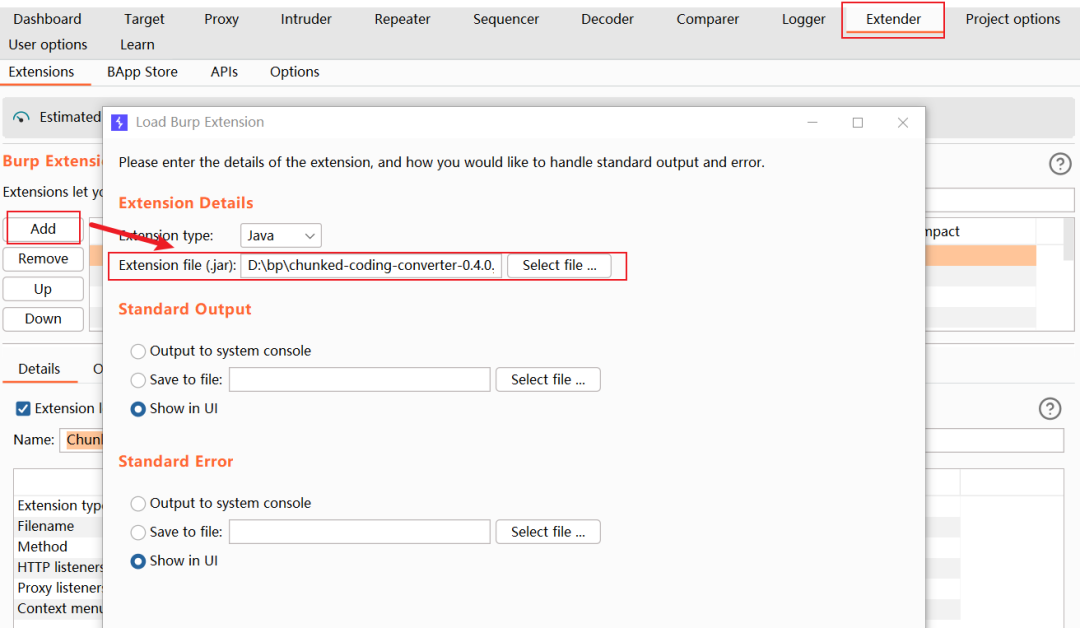Click Select file for extension jar
Screen dimensions: 1080x628
point(559,265)
